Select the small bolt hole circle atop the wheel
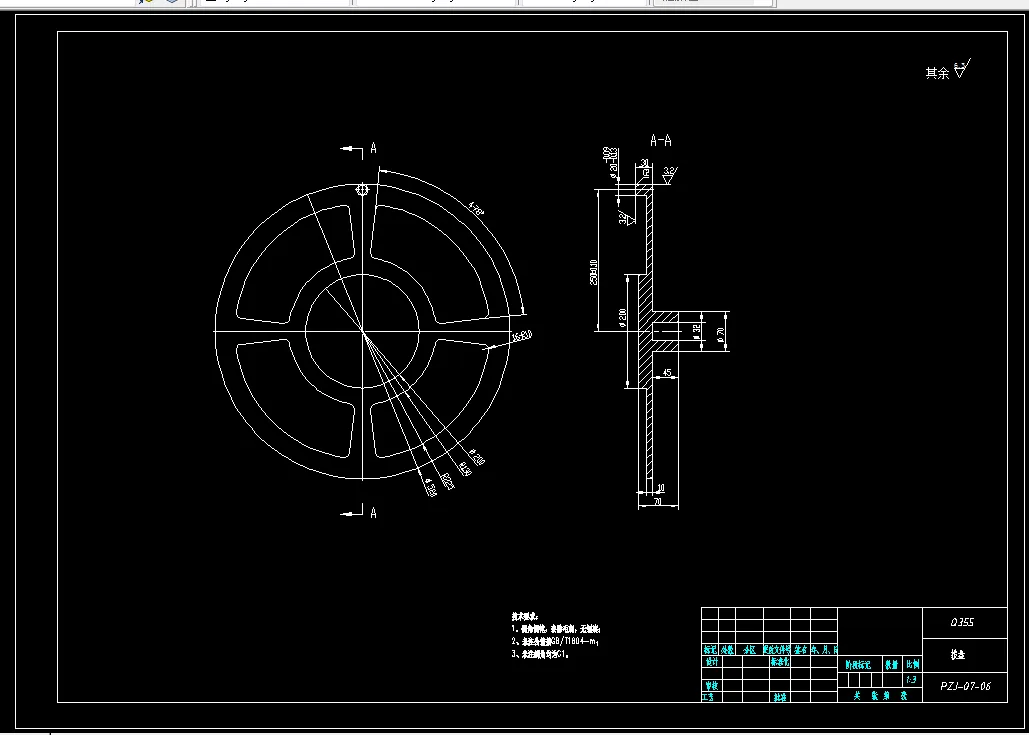Image resolution: width=1029 pixels, height=735 pixels. tap(362, 190)
